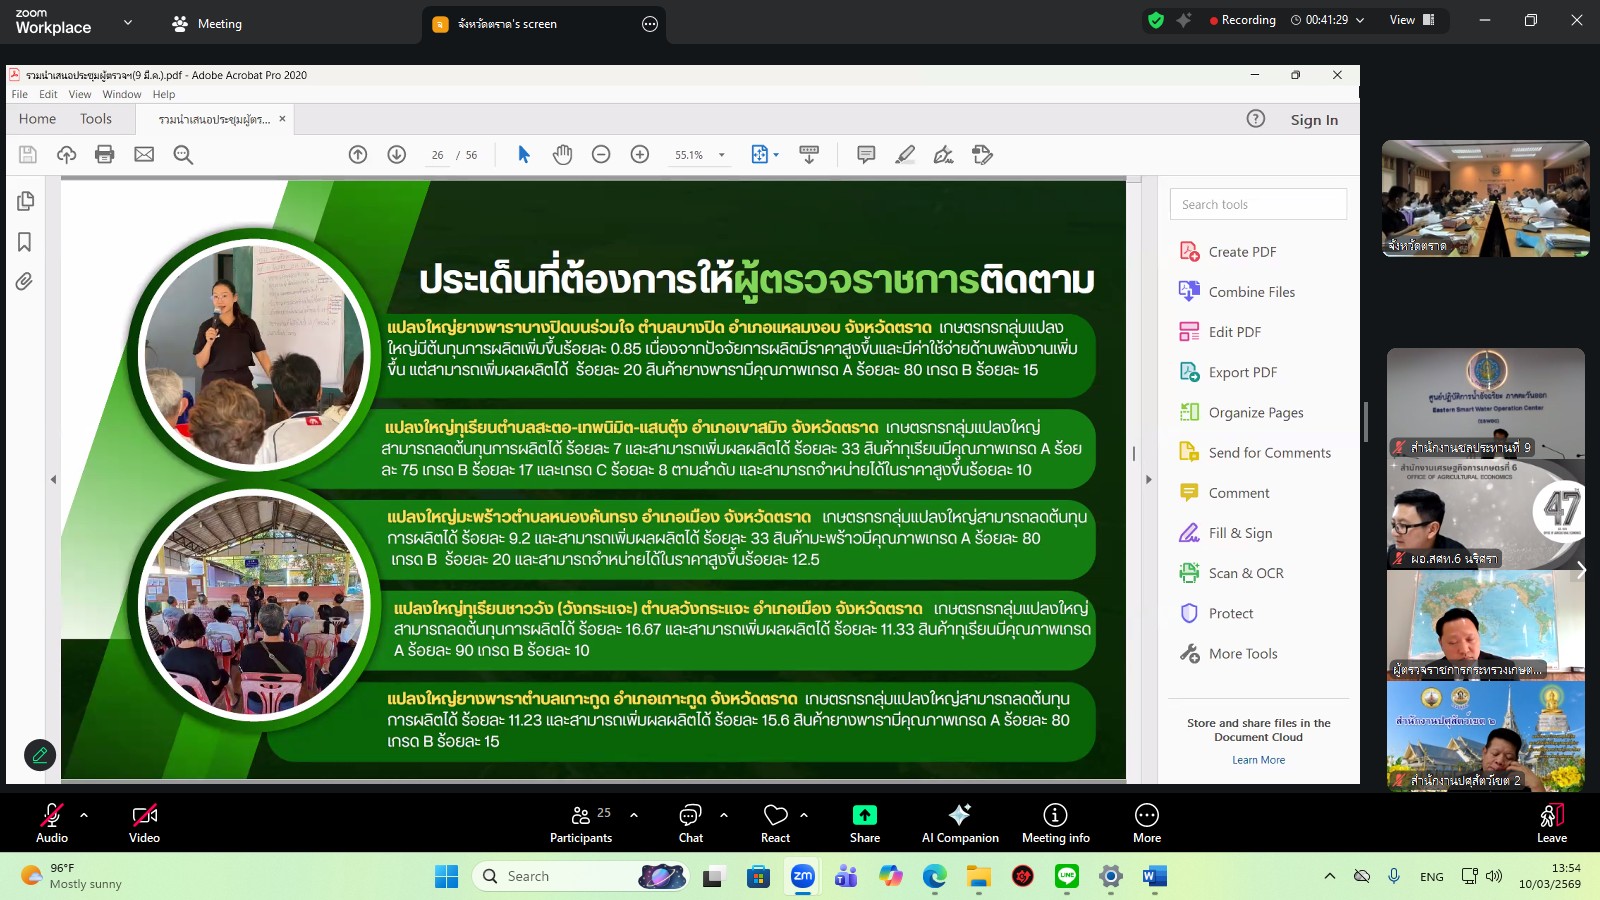Select the Edit PDF tool
The image size is (1600, 900).
tap(1234, 331)
